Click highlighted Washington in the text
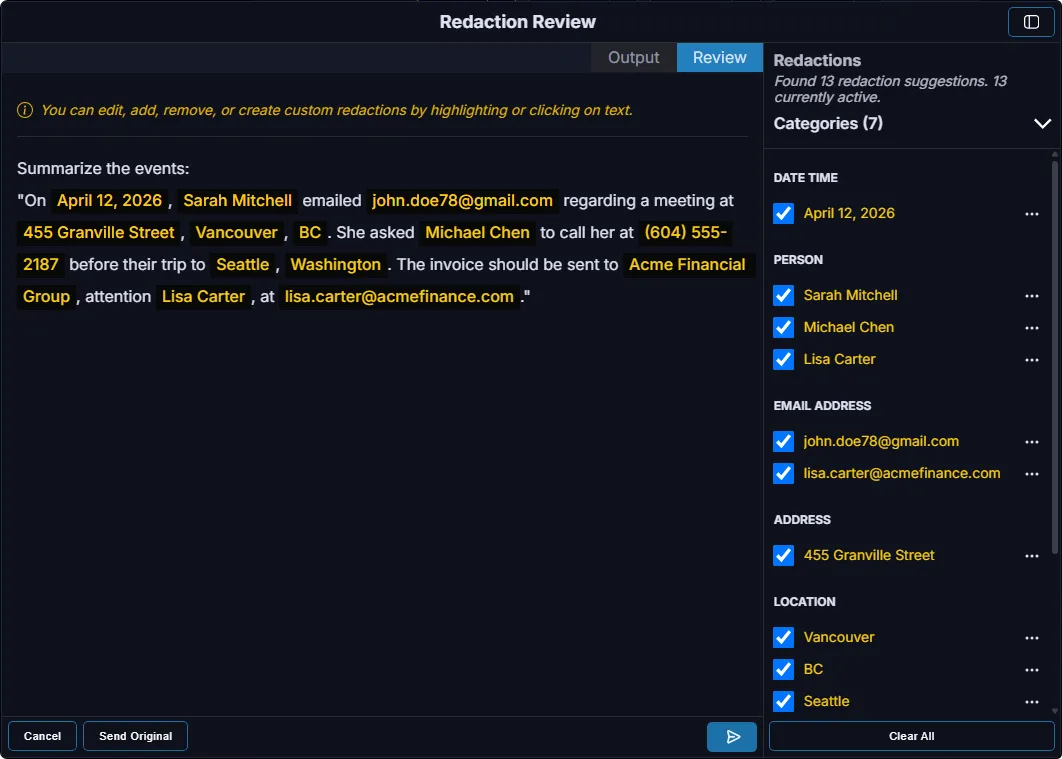 pyautogui.click(x=335, y=265)
